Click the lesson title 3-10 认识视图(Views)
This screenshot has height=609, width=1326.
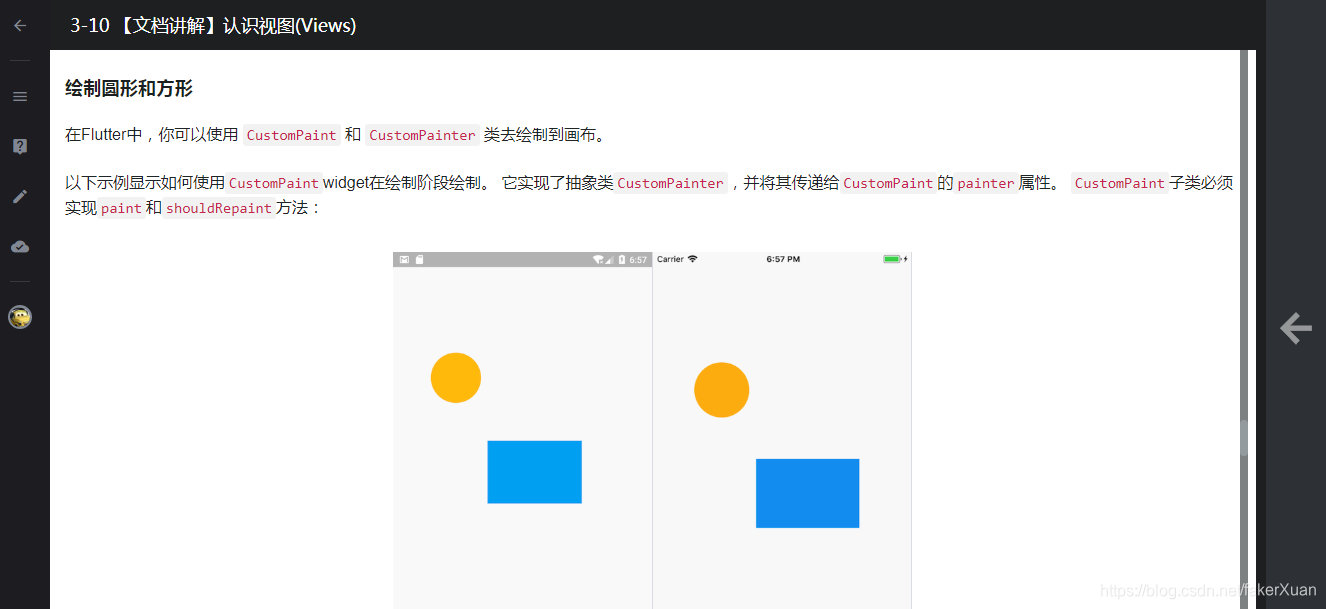pyautogui.click(x=213, y=26)
